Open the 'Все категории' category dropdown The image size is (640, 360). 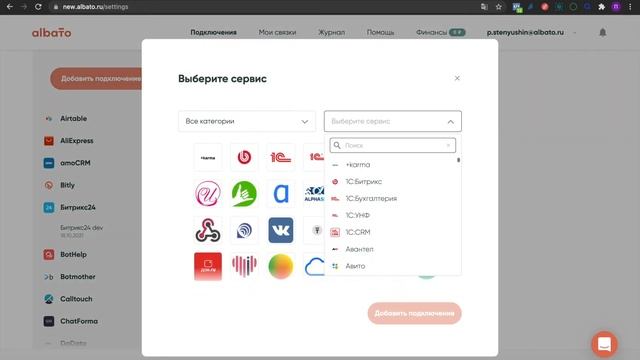click(247, 121)
